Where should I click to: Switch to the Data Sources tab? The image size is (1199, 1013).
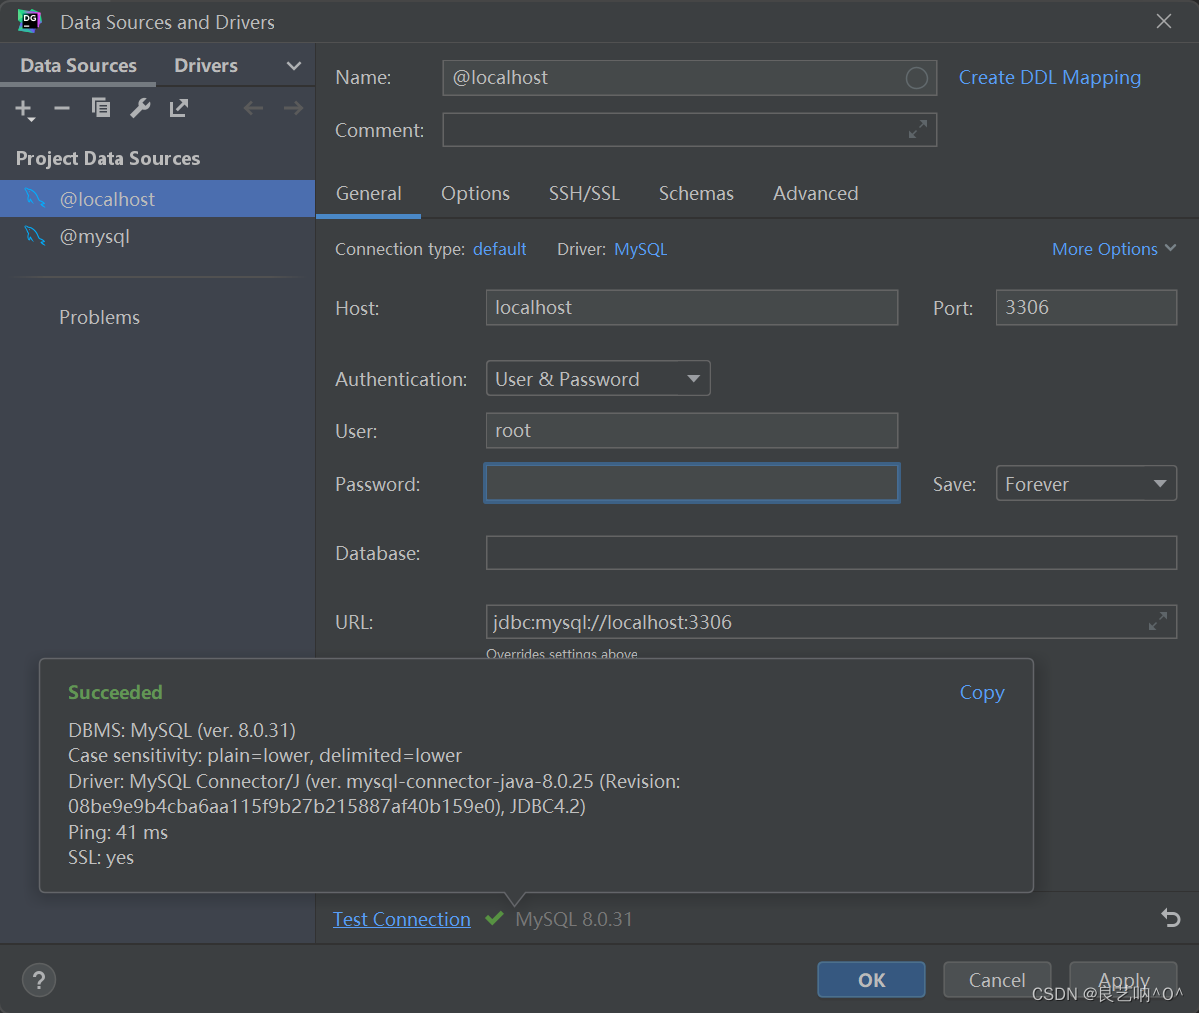[79, 66]
